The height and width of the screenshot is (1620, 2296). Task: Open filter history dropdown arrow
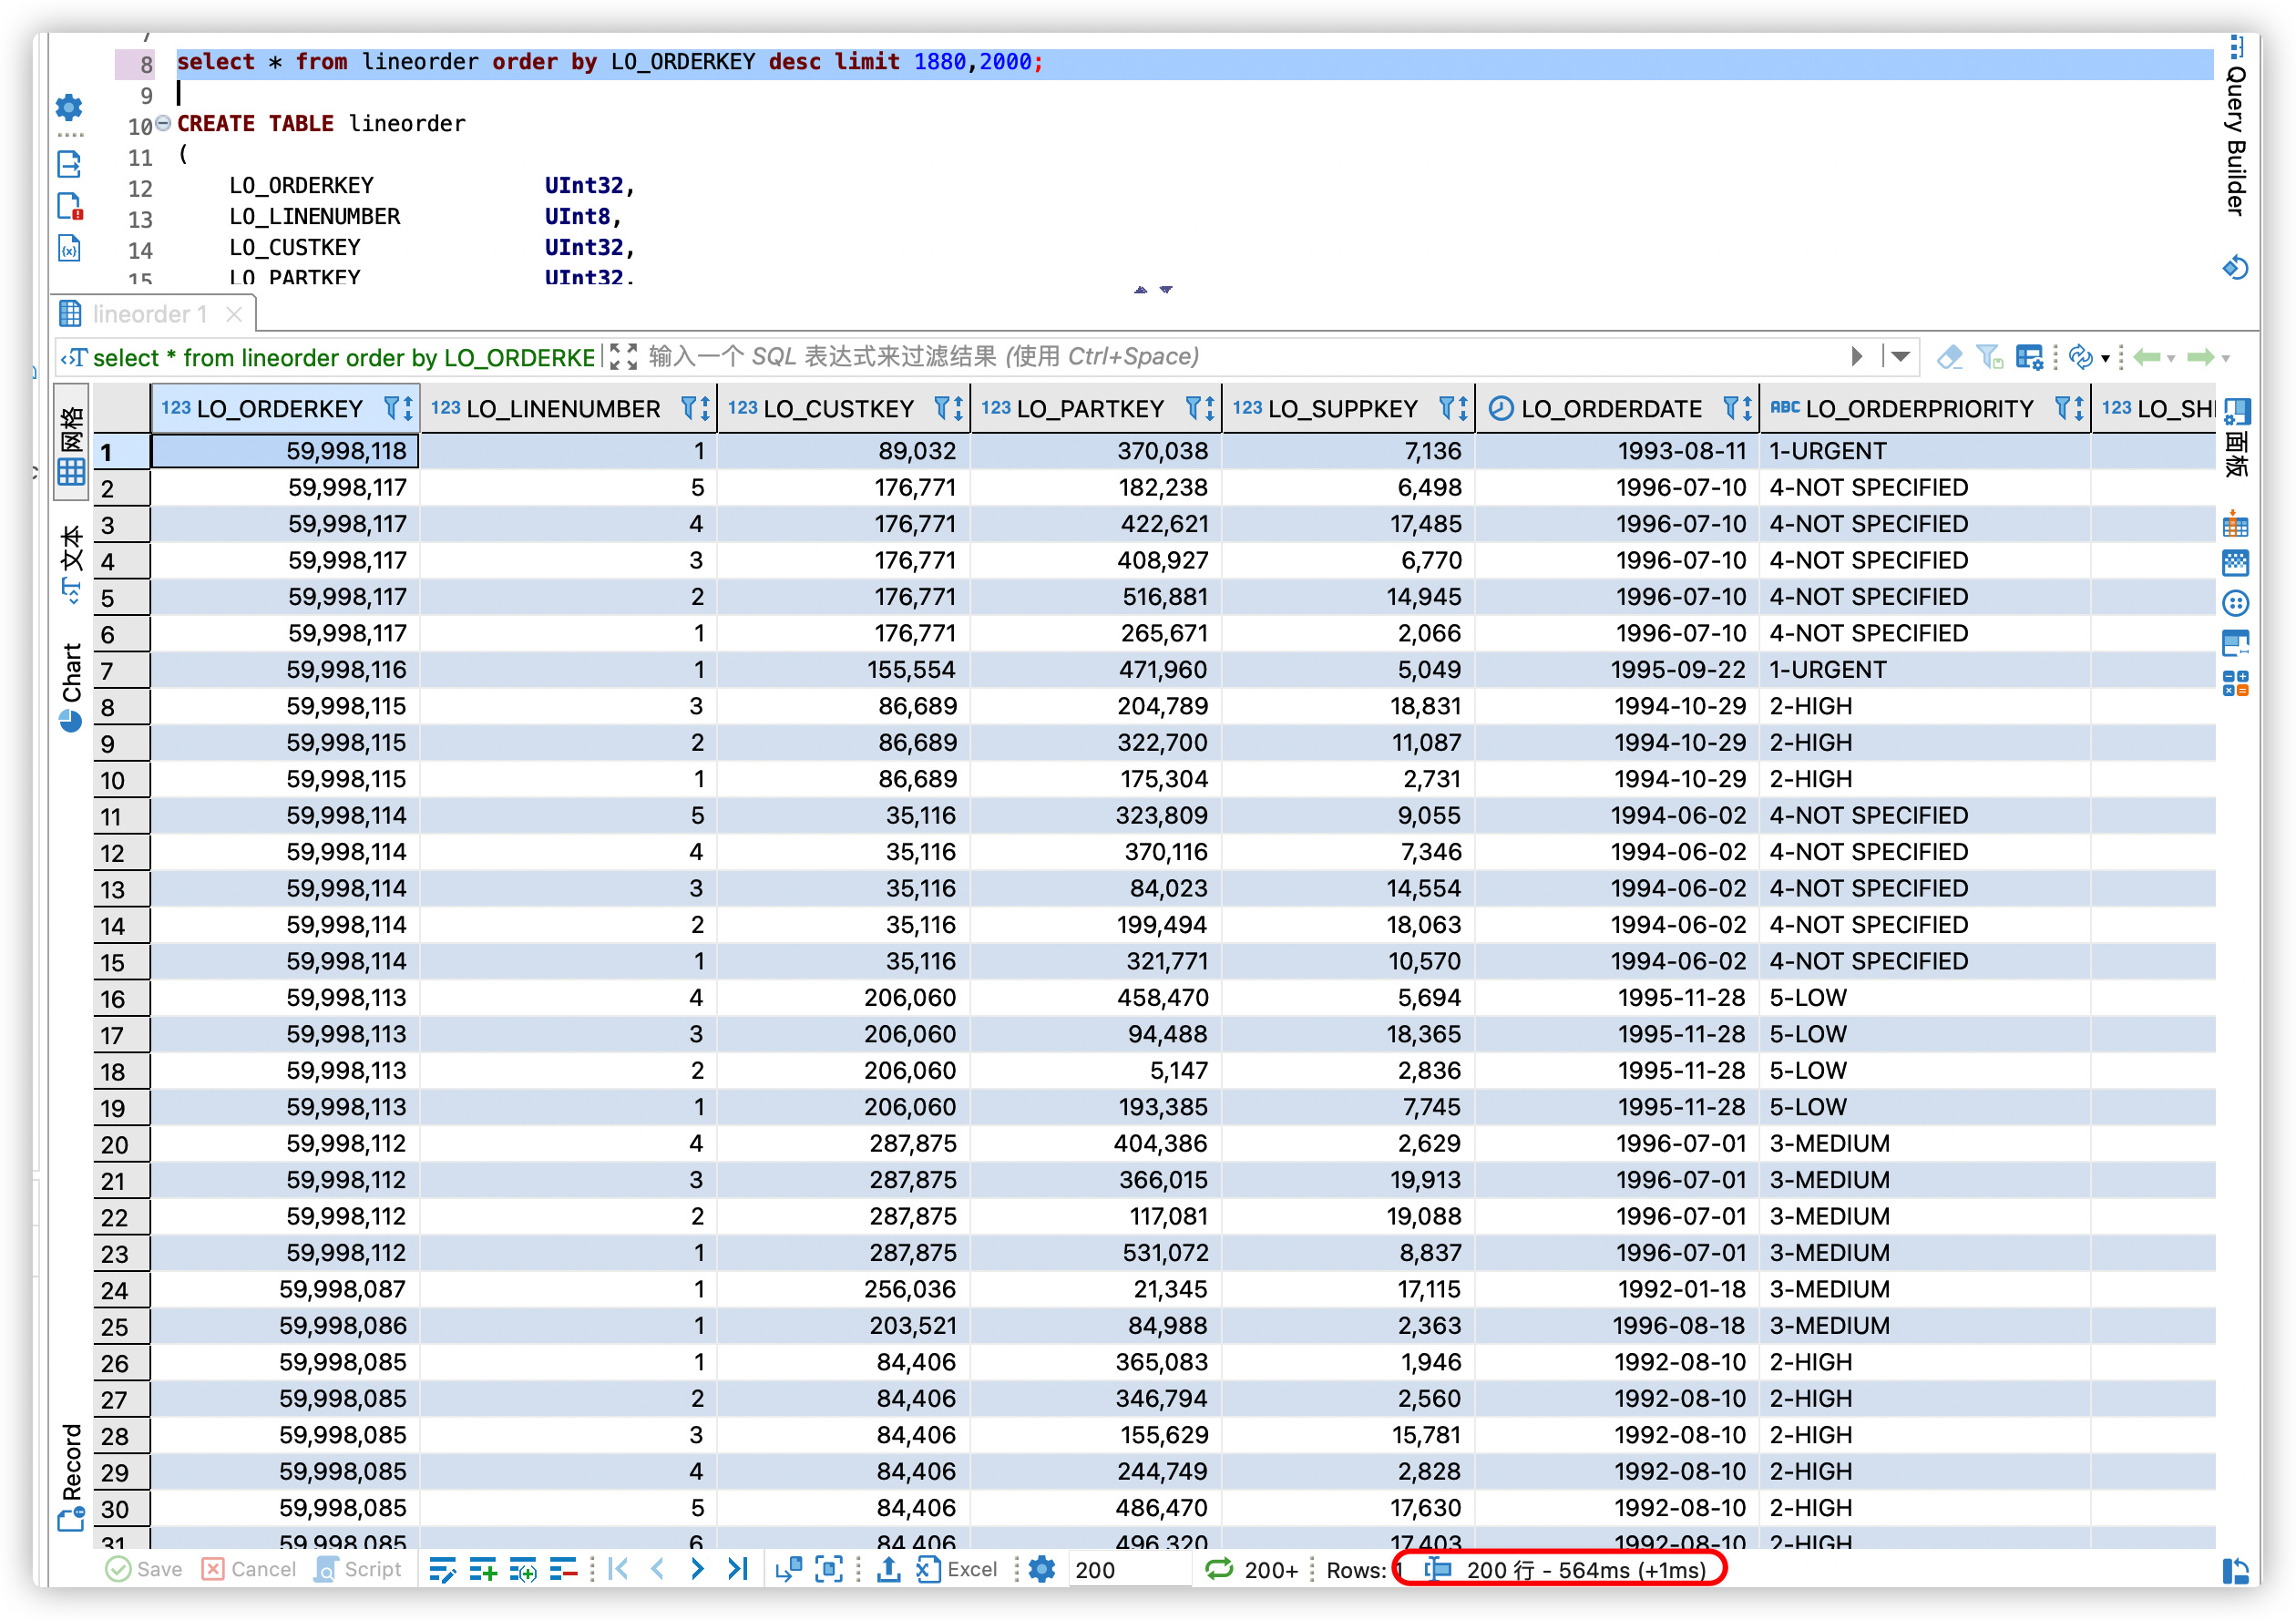(1901, 357)
